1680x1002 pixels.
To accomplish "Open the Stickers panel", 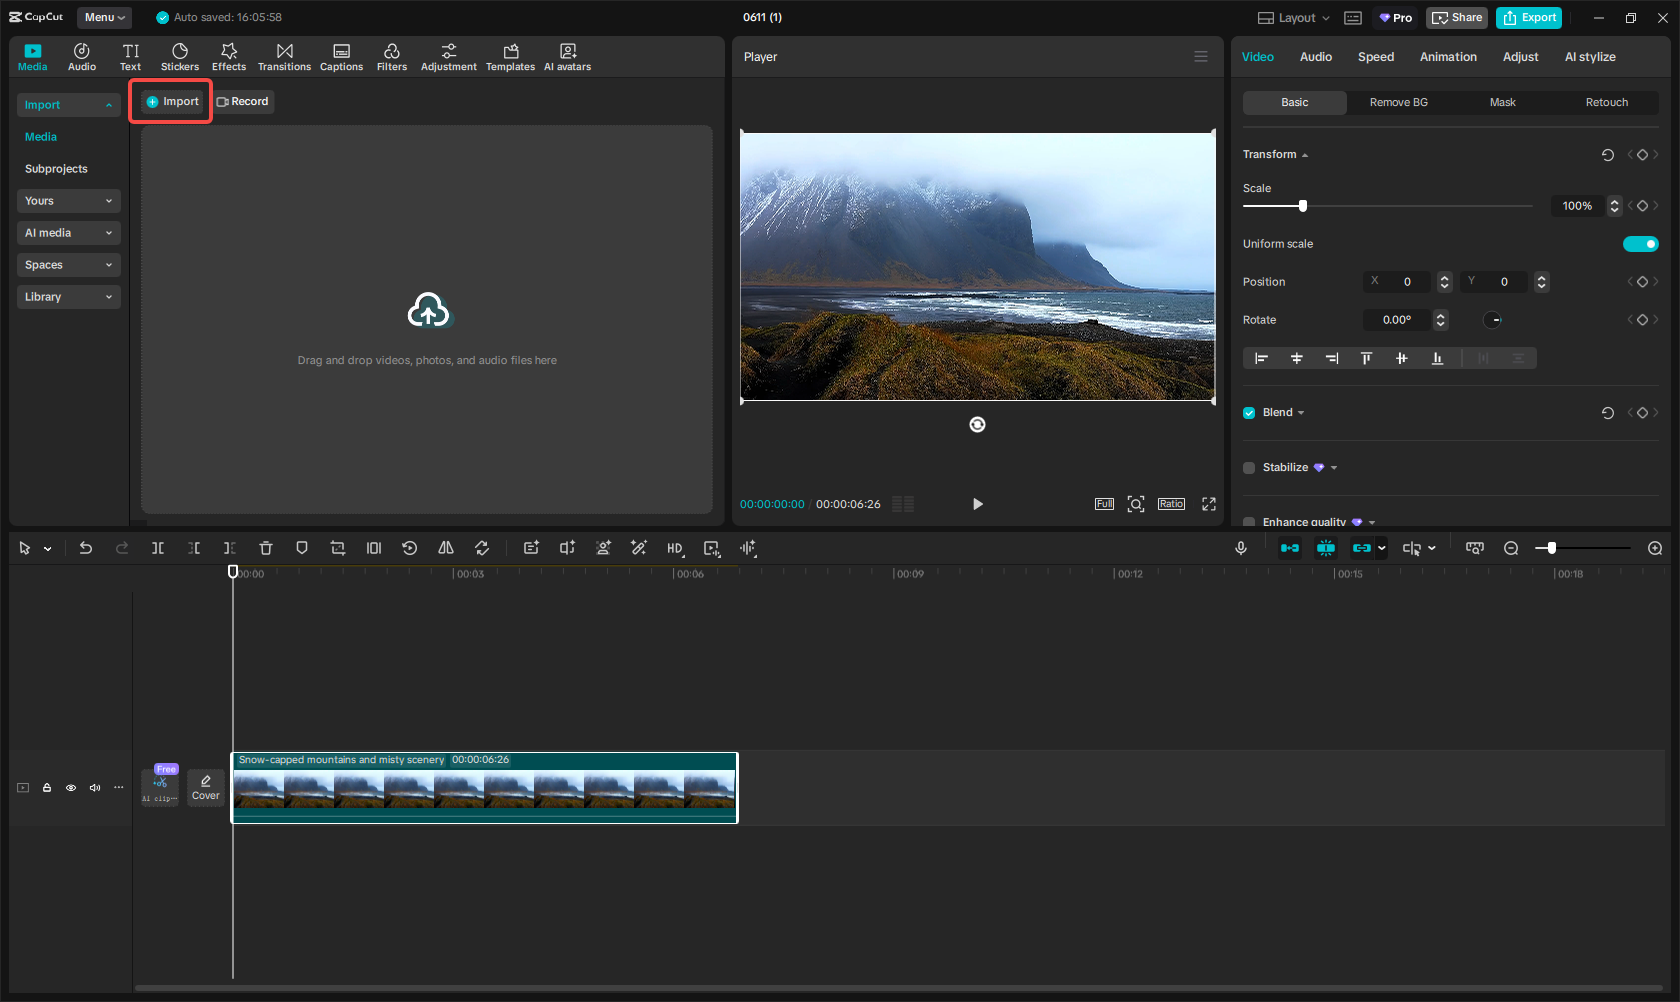I will coord(180,55).
